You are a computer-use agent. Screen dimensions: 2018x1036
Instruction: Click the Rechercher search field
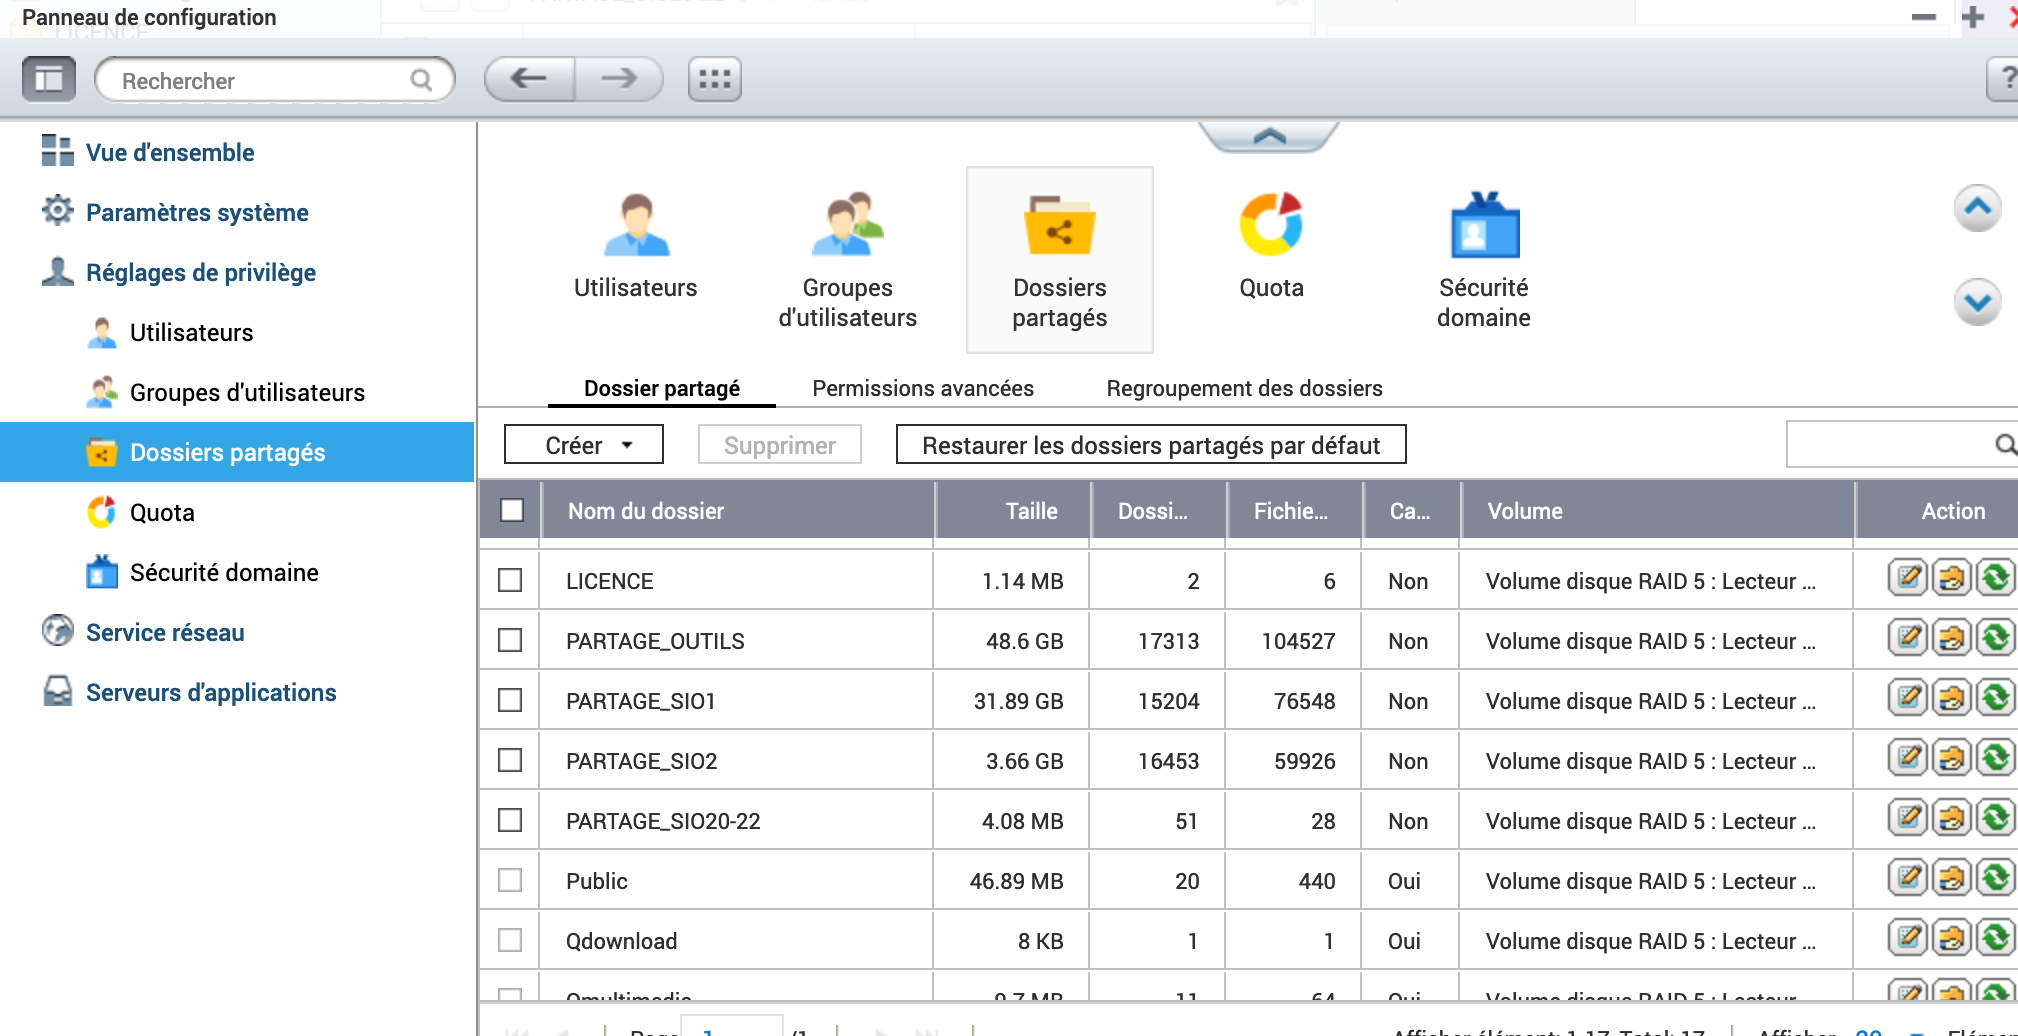262,81
